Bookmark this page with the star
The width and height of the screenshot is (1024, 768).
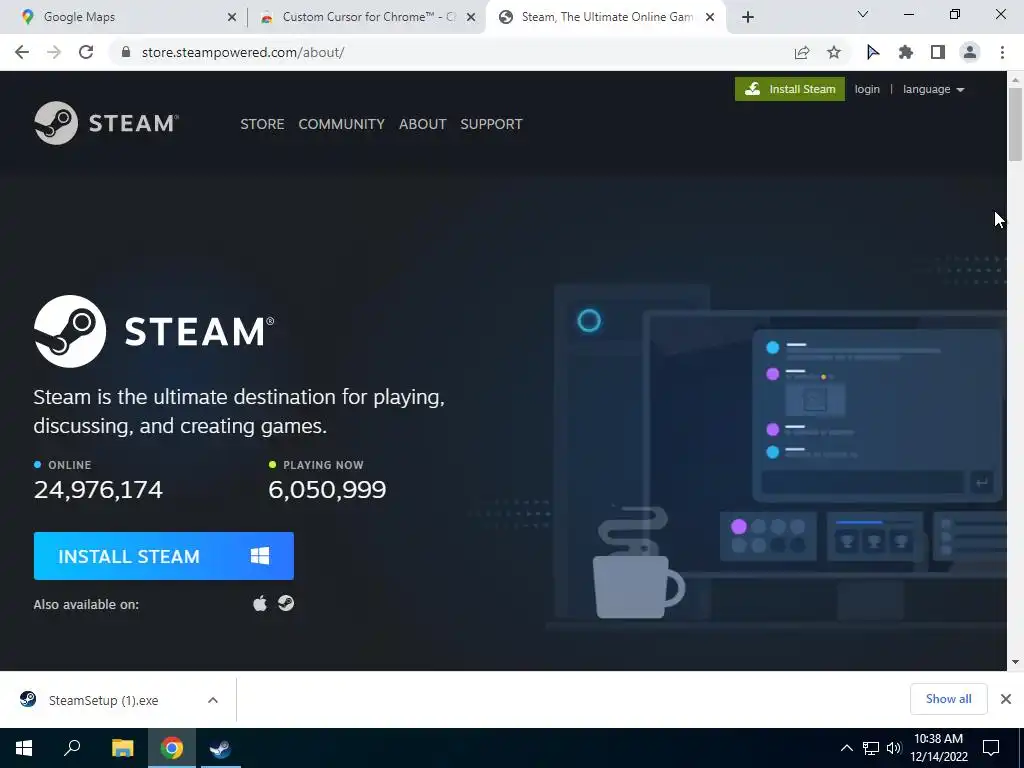[834, 53]
